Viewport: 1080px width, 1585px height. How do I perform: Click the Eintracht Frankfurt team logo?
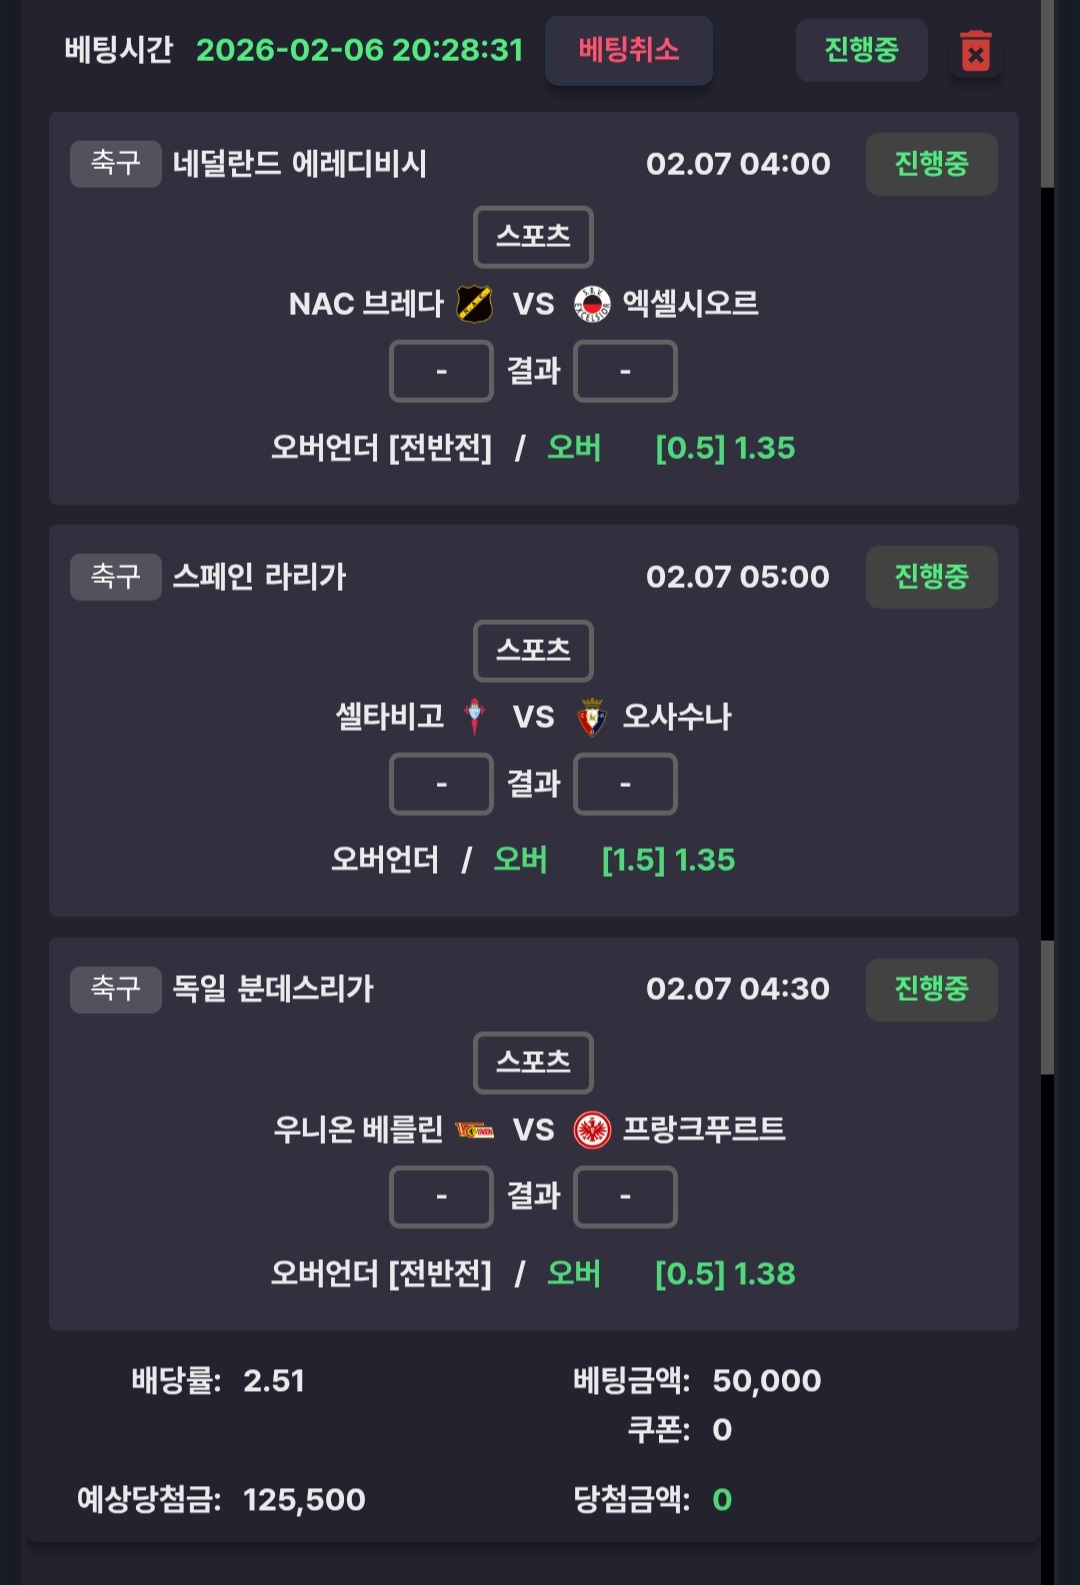point(592,1130)
